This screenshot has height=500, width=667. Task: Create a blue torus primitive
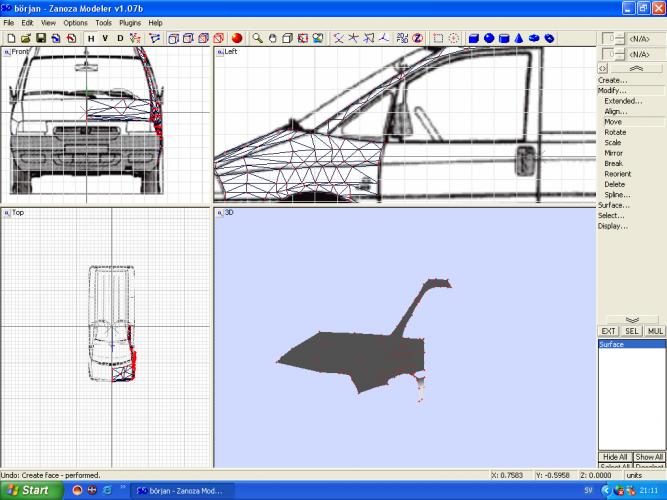(534, 38)
